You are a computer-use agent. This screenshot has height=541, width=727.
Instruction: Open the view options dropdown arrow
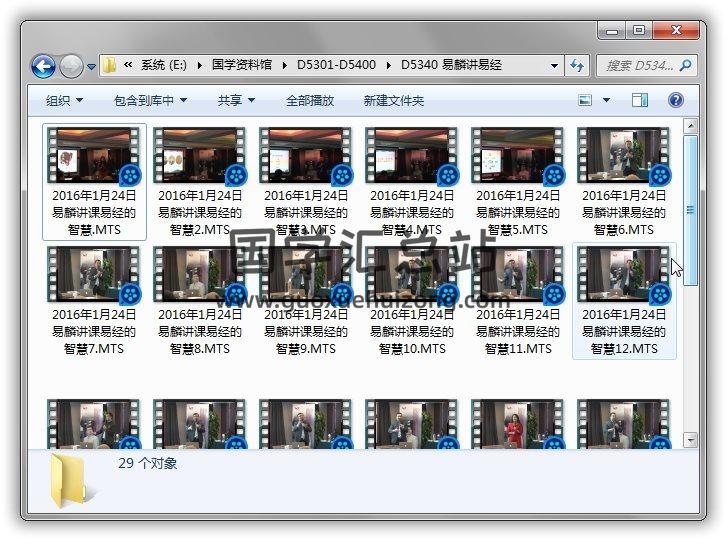tap(607, 100)
